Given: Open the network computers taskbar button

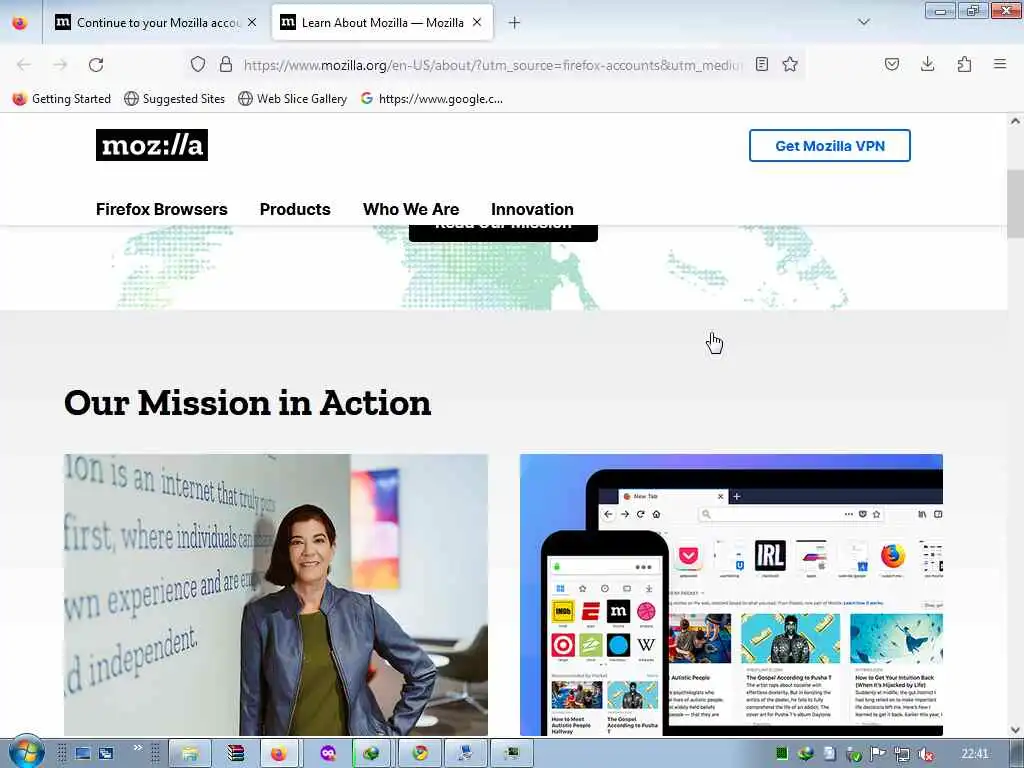Looking at the screenshot, I should (465, 754).
